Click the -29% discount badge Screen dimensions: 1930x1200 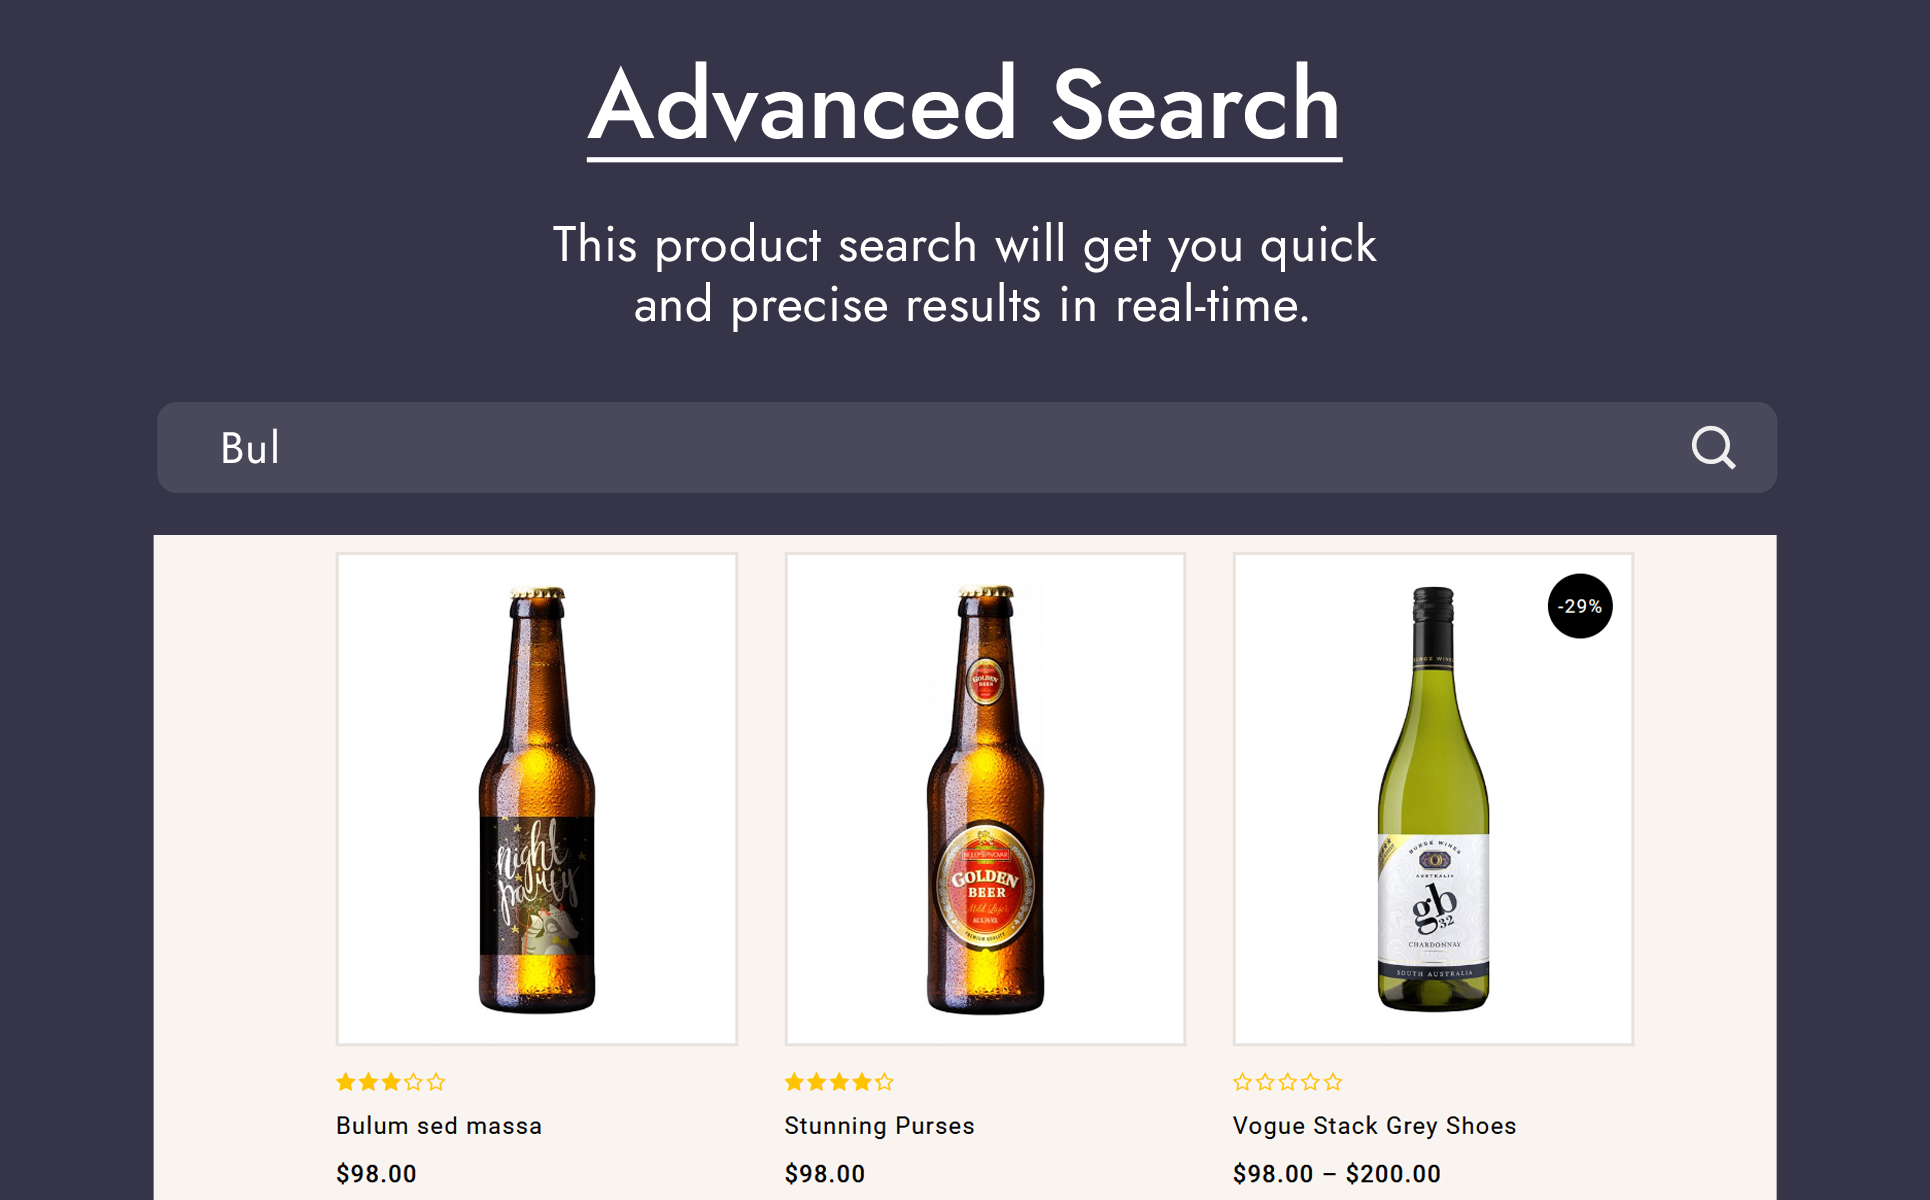(x=1580, y=606)
